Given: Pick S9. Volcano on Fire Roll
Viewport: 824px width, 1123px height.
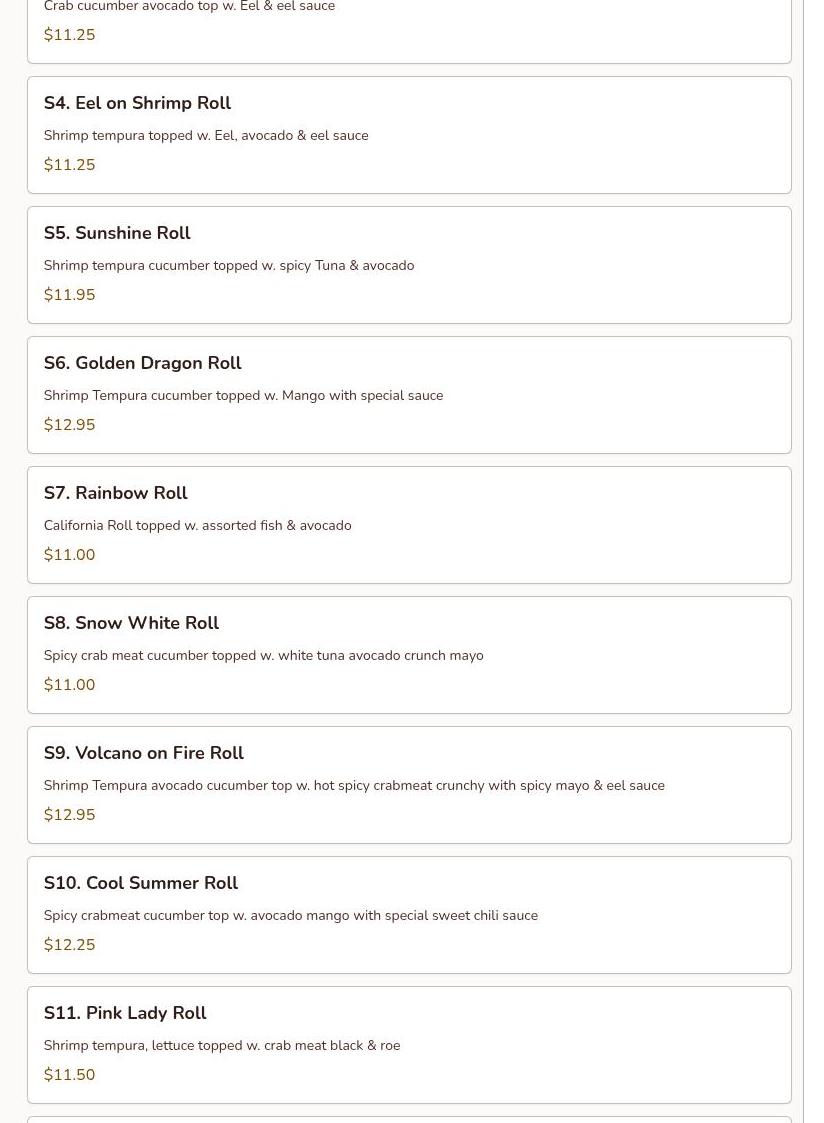Looking at the screenshot, I should [143, 754].
